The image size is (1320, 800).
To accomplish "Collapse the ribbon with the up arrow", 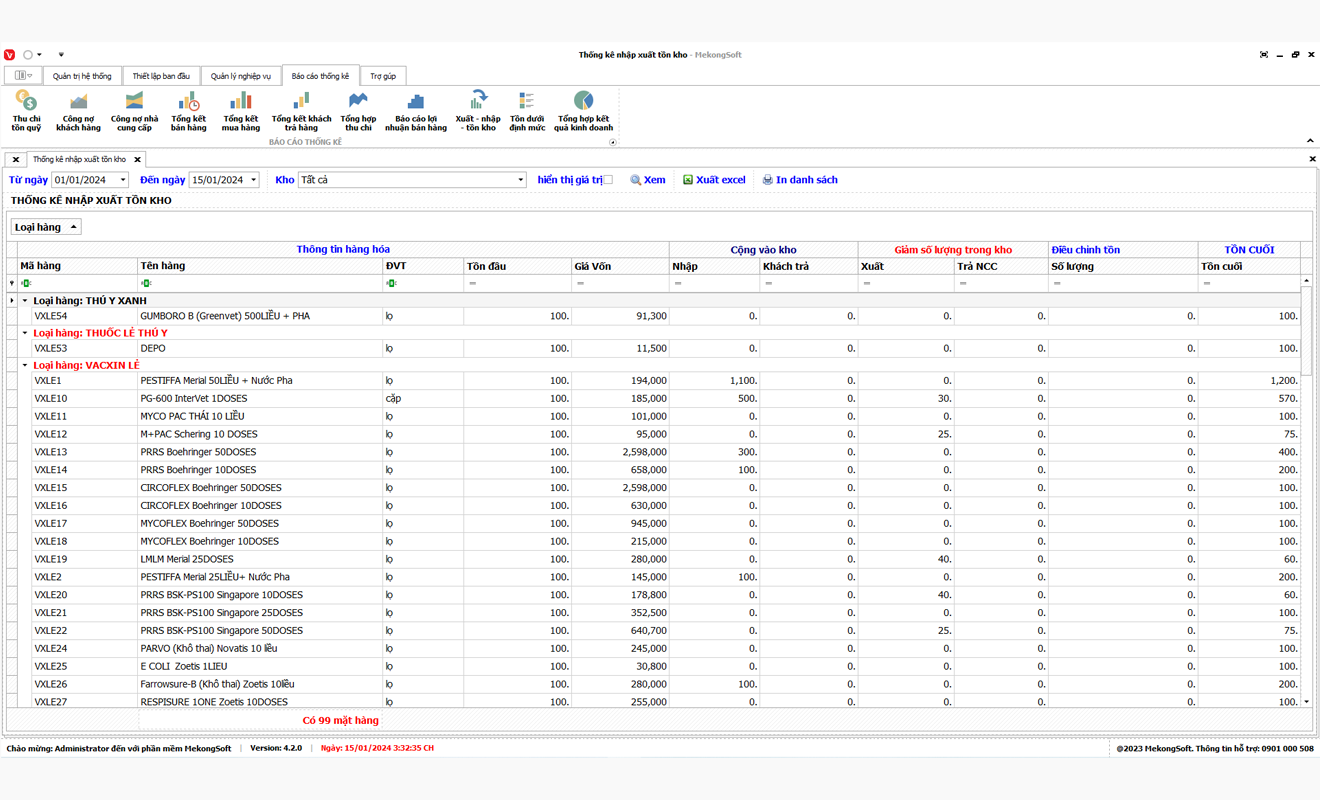I will (x=1310, y=141).
